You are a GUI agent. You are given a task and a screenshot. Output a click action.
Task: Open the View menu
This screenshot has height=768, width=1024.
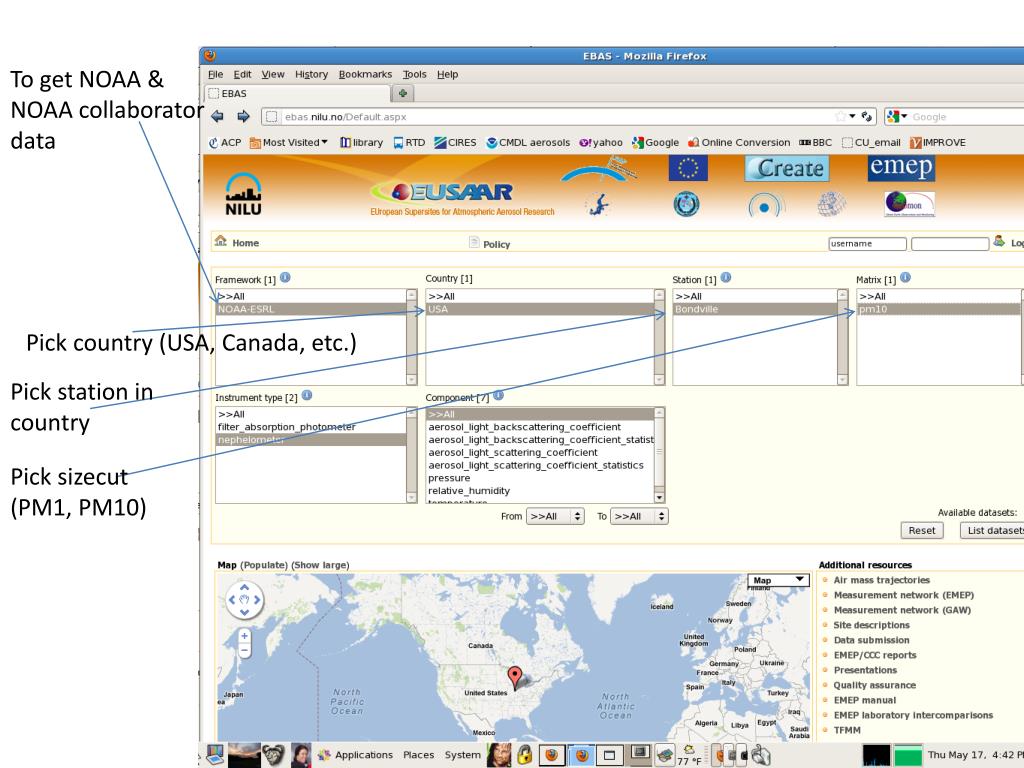click(273, 74)
